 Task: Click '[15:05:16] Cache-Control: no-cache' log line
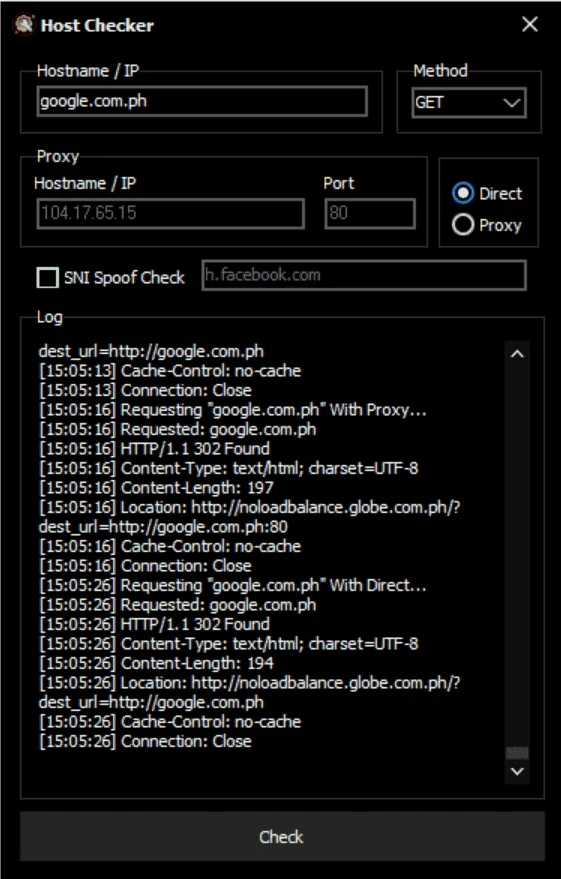click(x=170, y=546)
